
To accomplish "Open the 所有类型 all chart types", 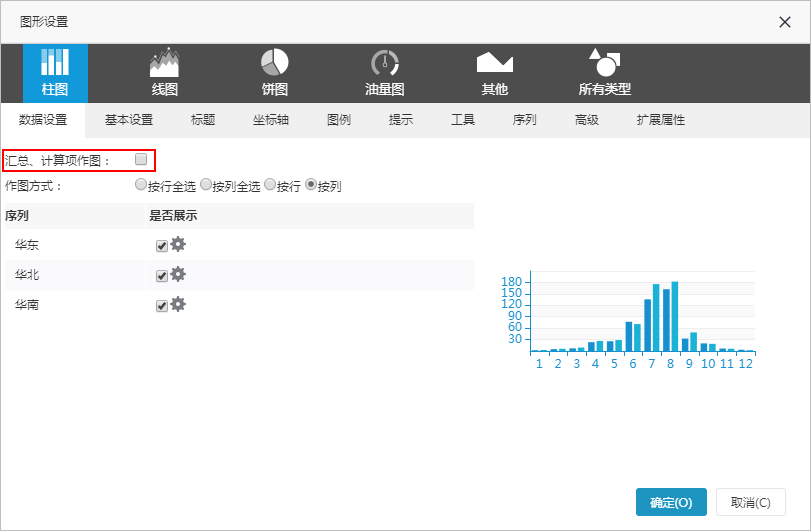I will pyautogui.click(x=605, y=73).
